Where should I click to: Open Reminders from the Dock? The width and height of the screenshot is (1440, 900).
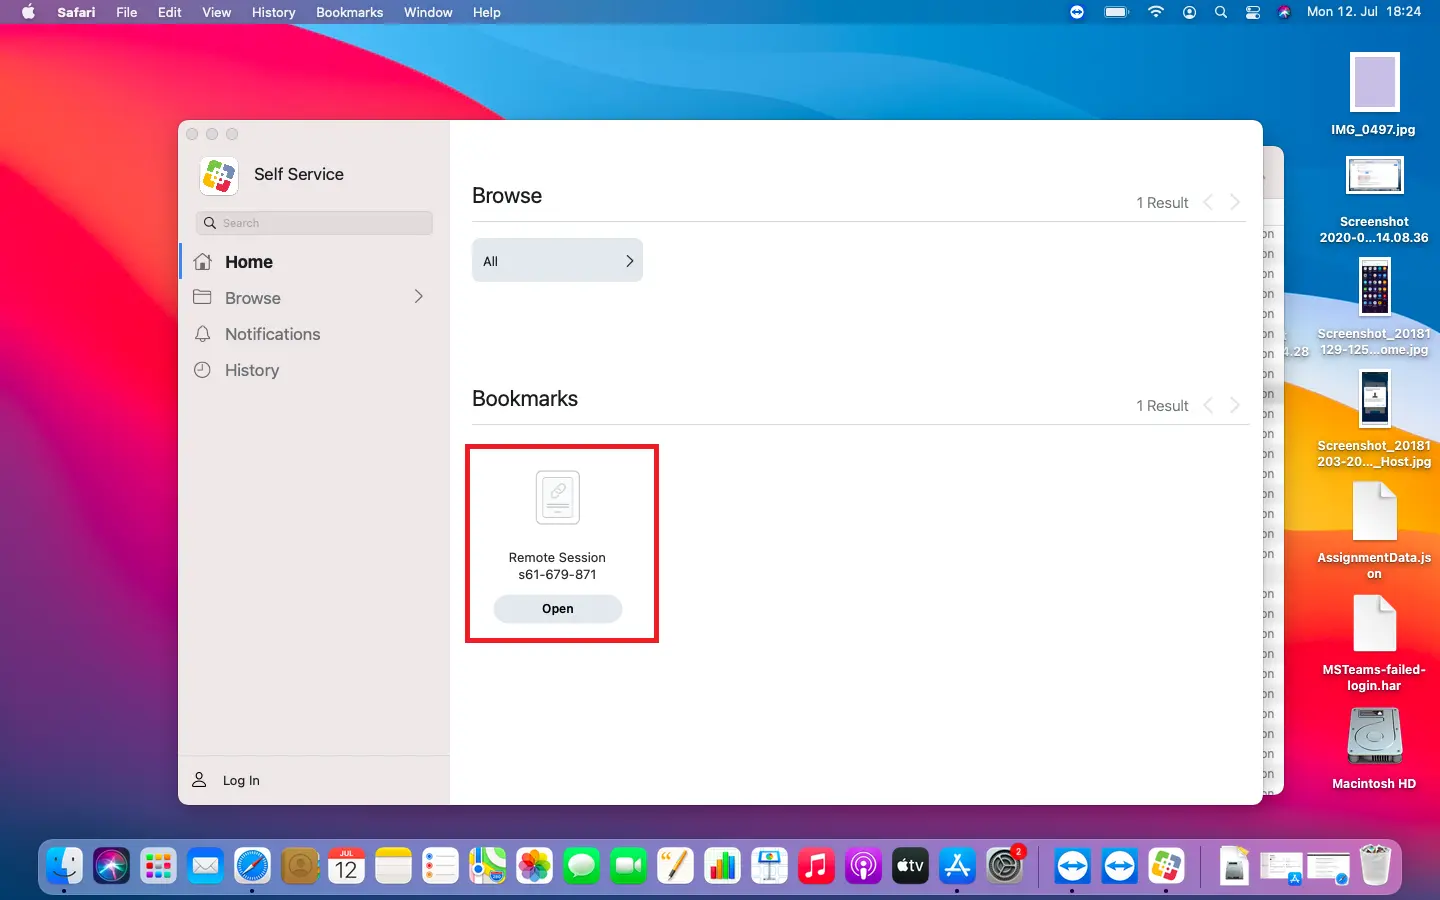point(440,865)
